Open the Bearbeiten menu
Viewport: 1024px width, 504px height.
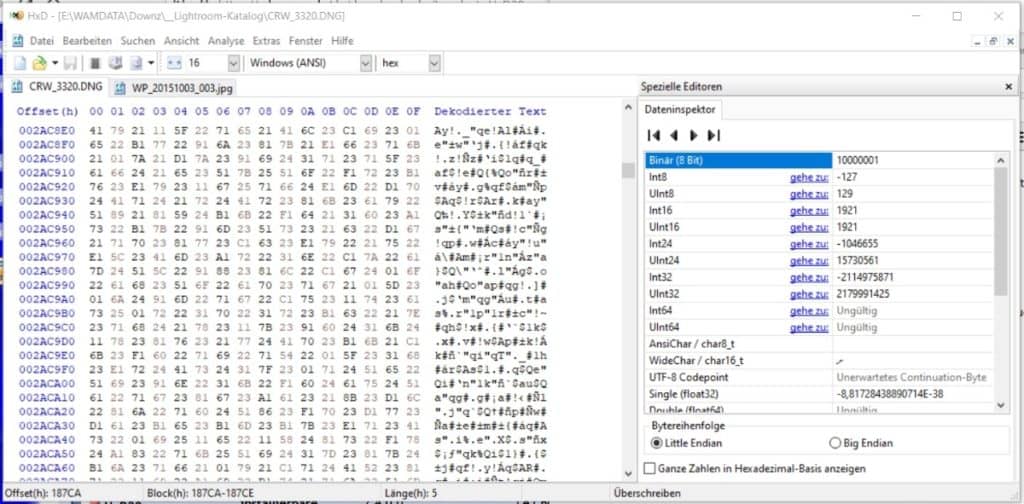tap(87, 40)
